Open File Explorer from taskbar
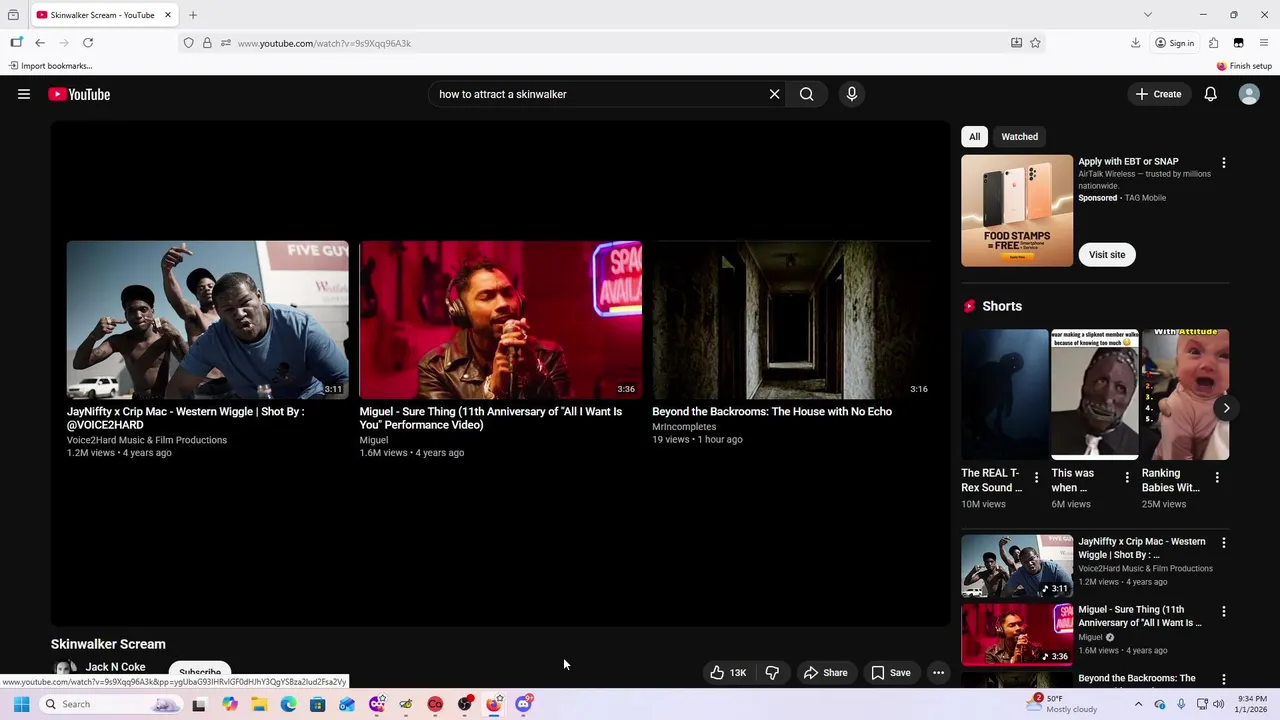Image resolution: width=1280 pixels, height=720 pixels. (x=259, y=704)
